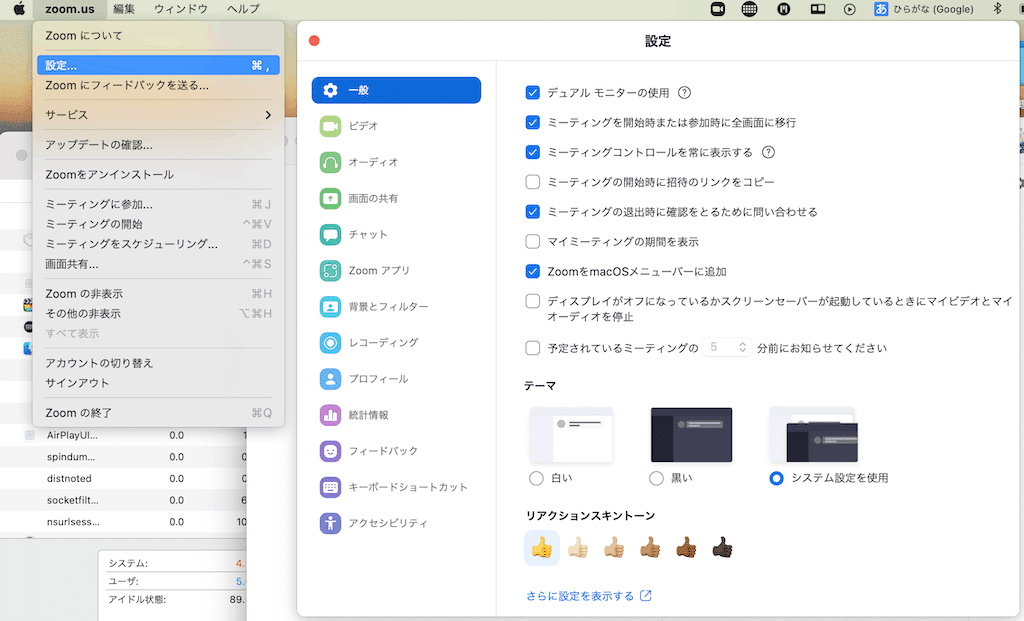Click the play circle icon in menu bar

(x=850, y=9)
